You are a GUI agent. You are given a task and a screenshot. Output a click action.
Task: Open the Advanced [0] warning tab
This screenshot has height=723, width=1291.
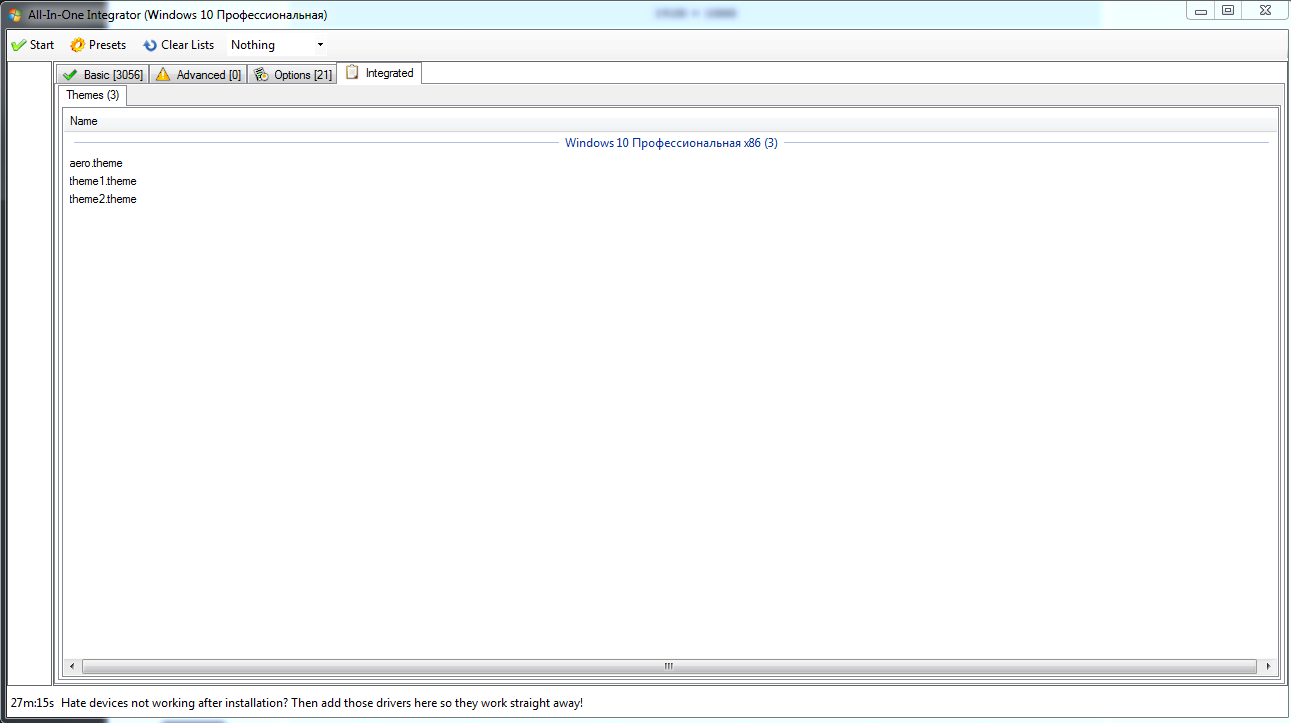[x=198, y=75]
